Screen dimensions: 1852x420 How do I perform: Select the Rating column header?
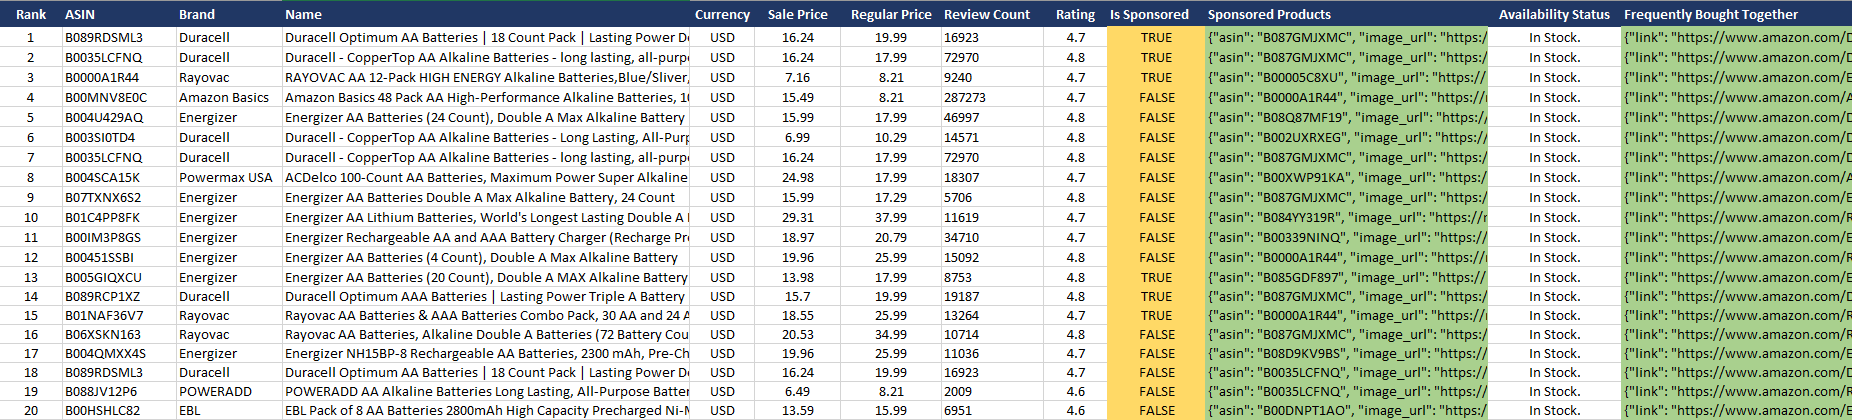(1075, 14)
